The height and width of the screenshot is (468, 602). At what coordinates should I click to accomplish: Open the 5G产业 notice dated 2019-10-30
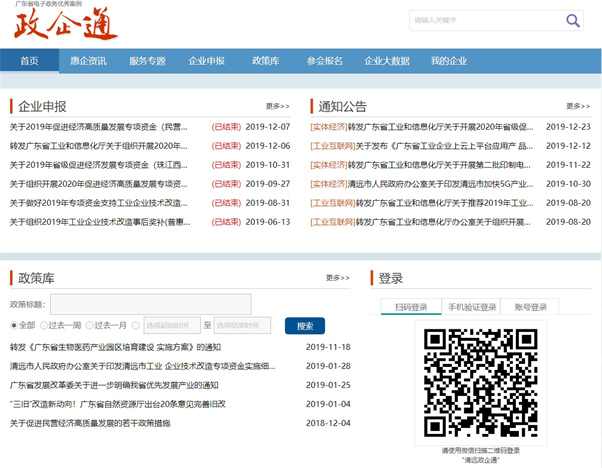pos(422,184)
